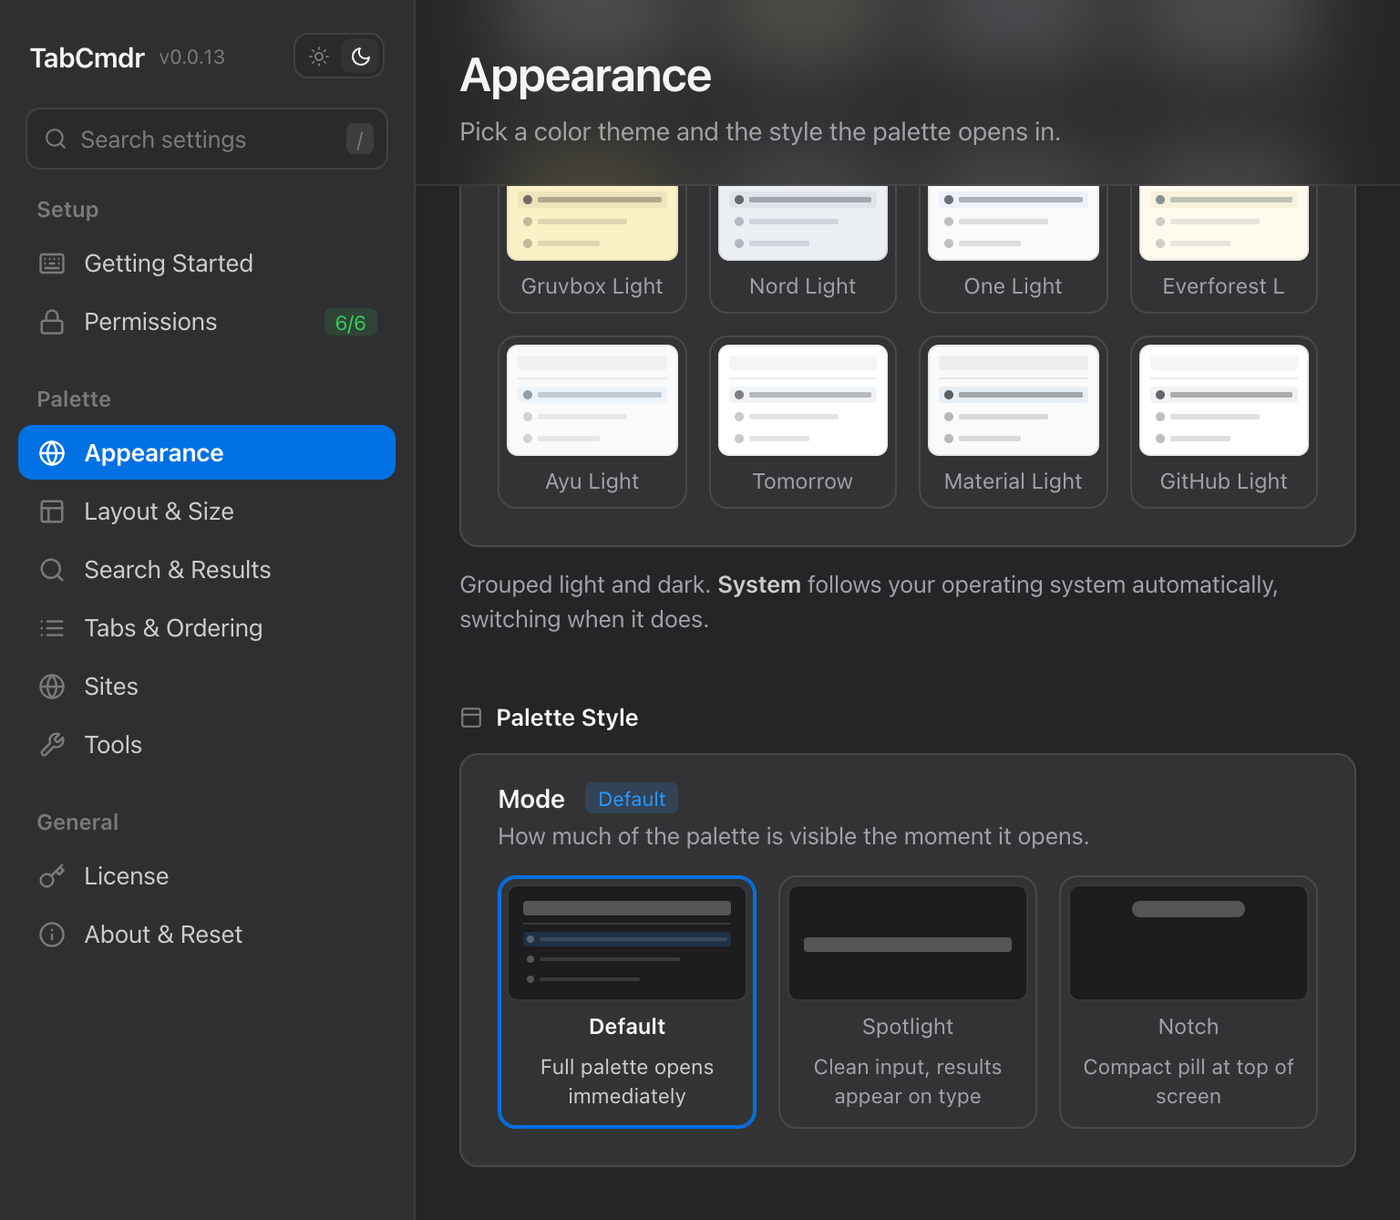Open the Tools settings page
Viewport: 1400px width, 1220px height.
207,745
